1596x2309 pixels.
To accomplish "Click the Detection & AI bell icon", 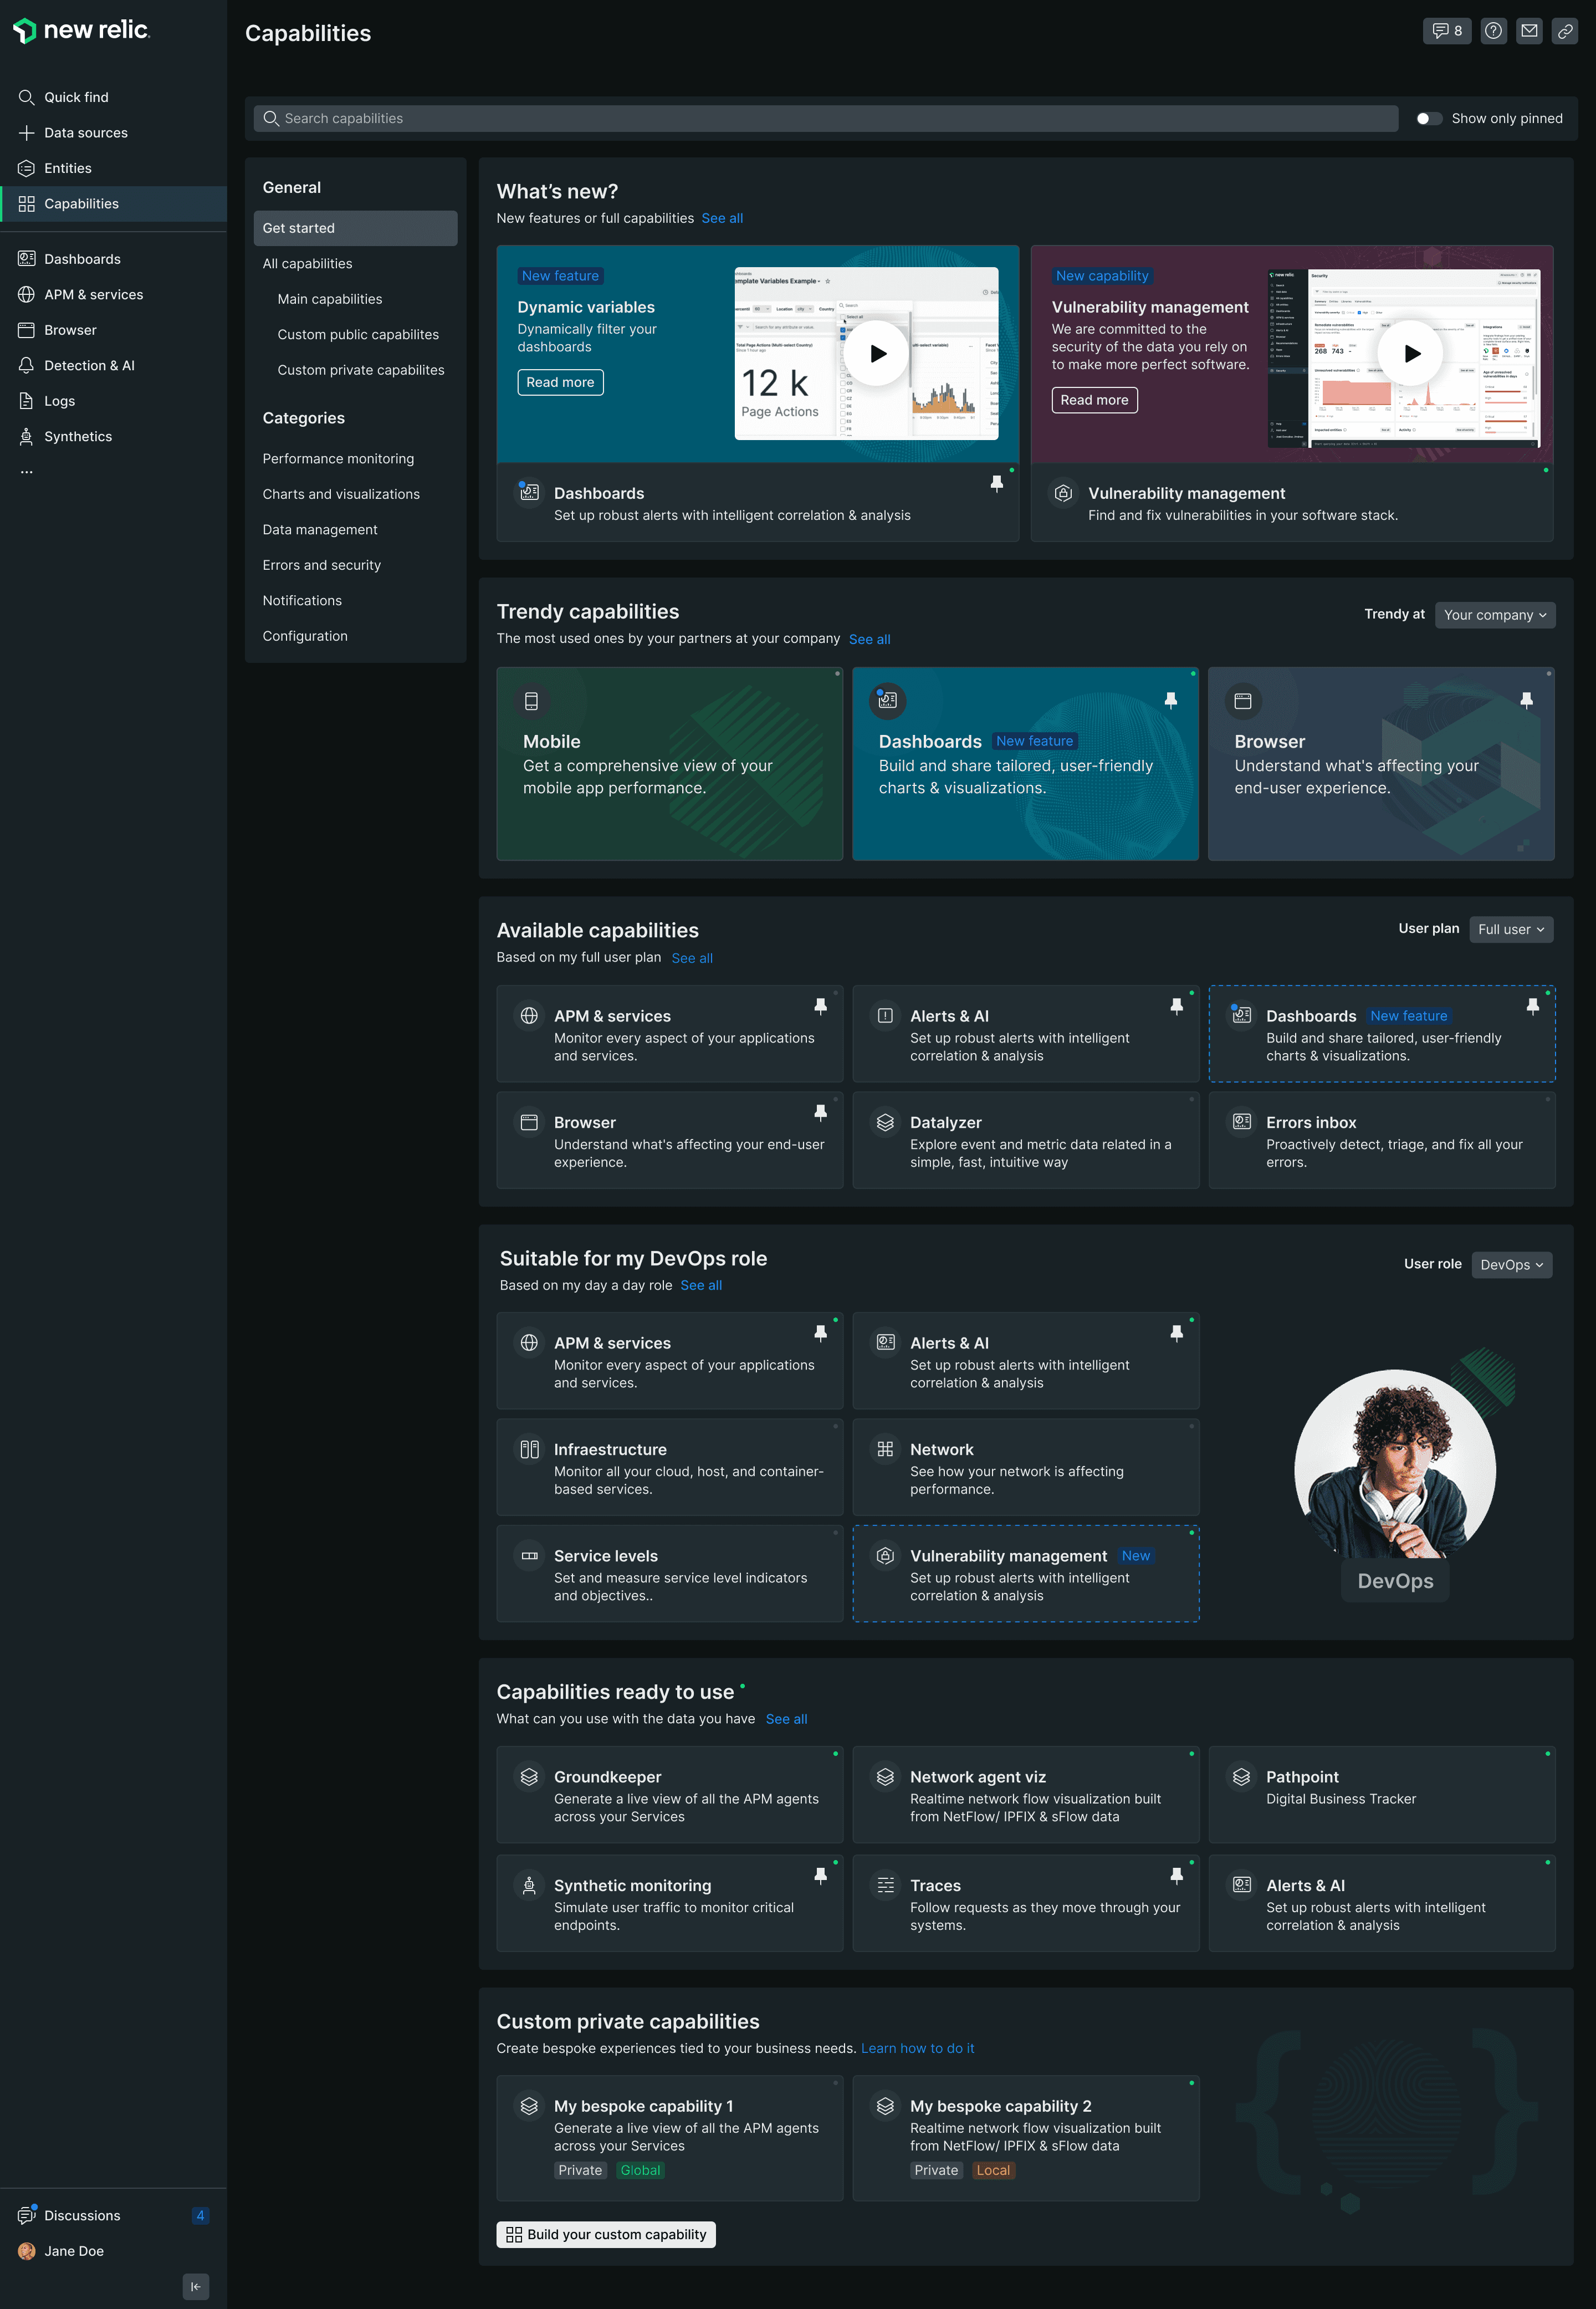I will point(27,365).
